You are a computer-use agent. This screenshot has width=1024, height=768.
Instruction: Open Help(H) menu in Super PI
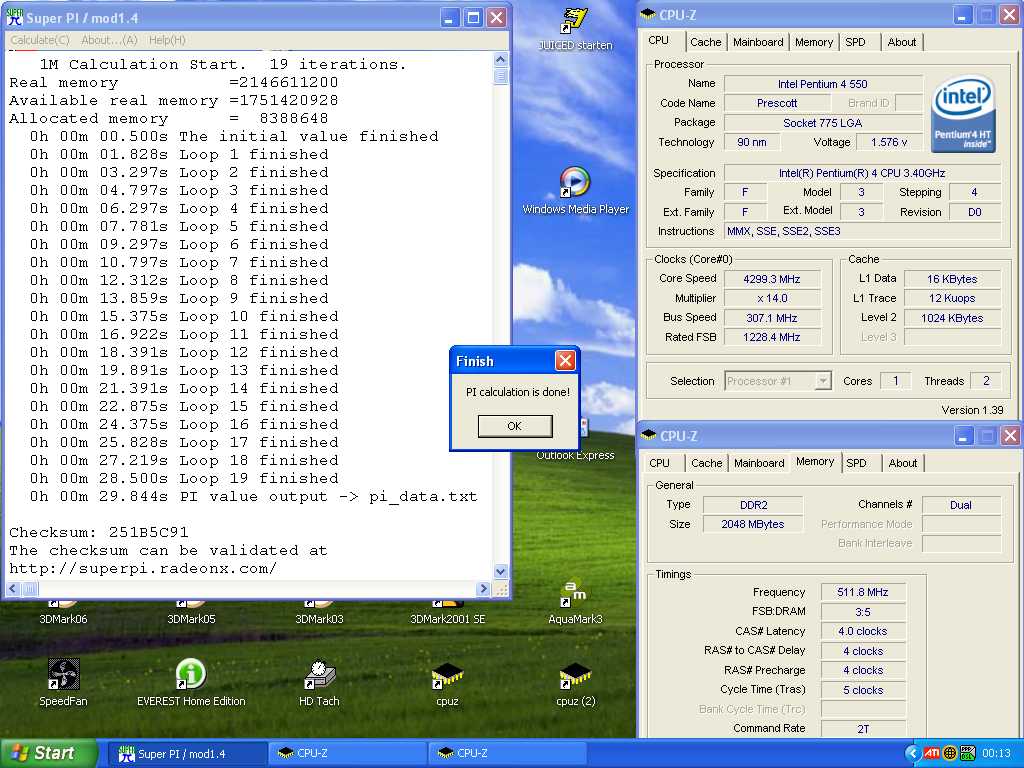[167, 40]
